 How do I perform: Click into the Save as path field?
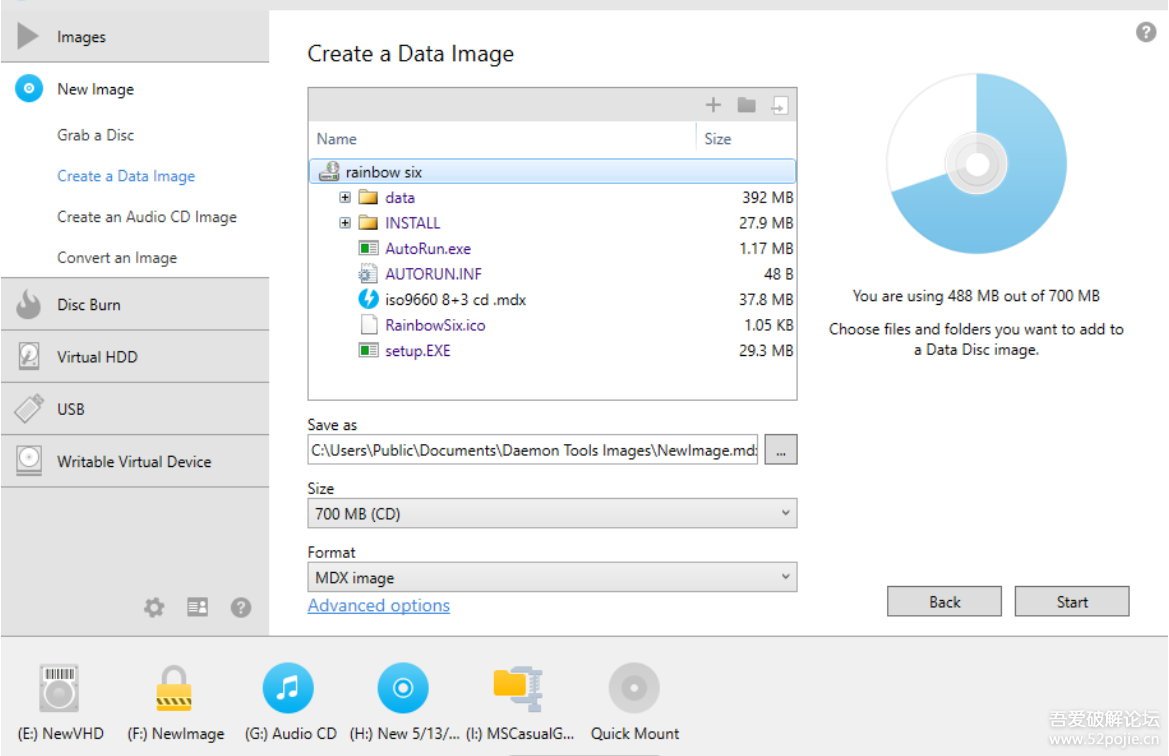532,450
